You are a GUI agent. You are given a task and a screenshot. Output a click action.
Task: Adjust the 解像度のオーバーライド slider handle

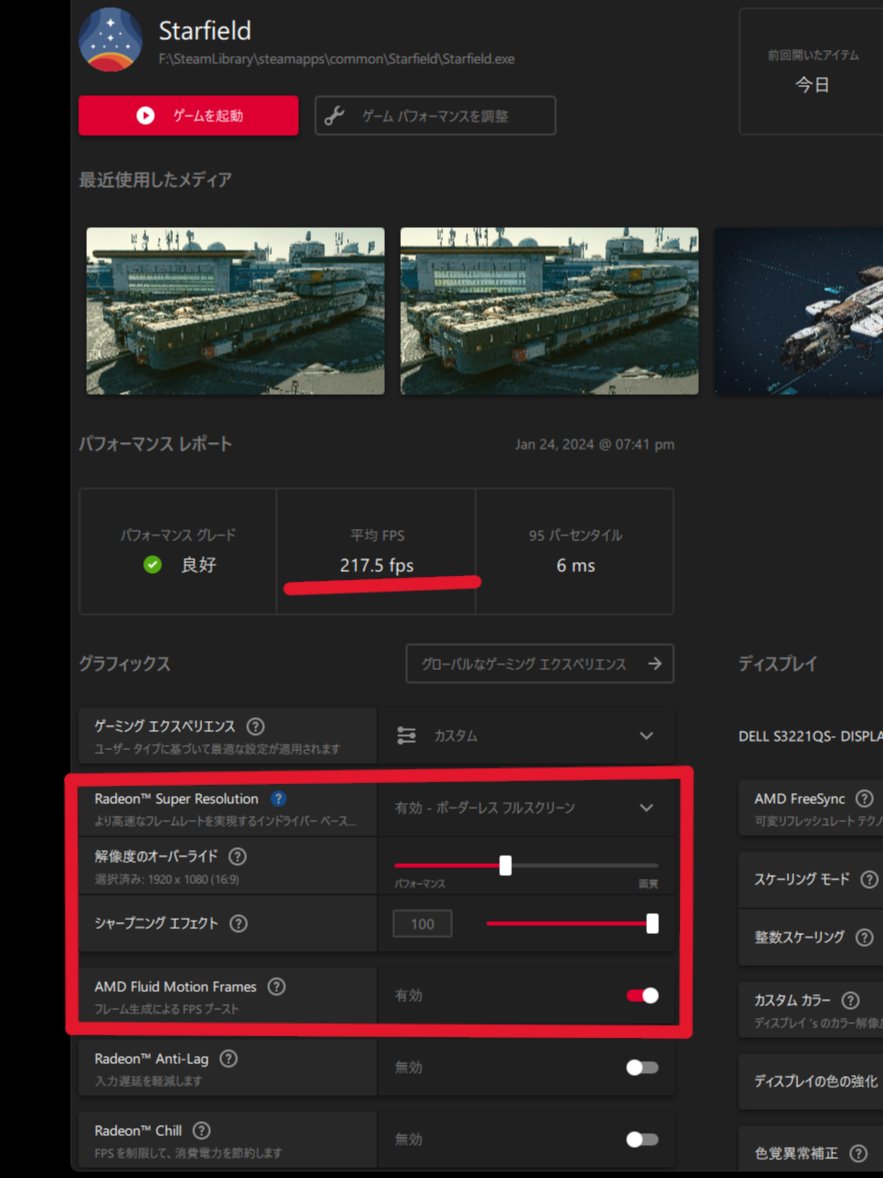pyautogui.click(x=506, y=865)
